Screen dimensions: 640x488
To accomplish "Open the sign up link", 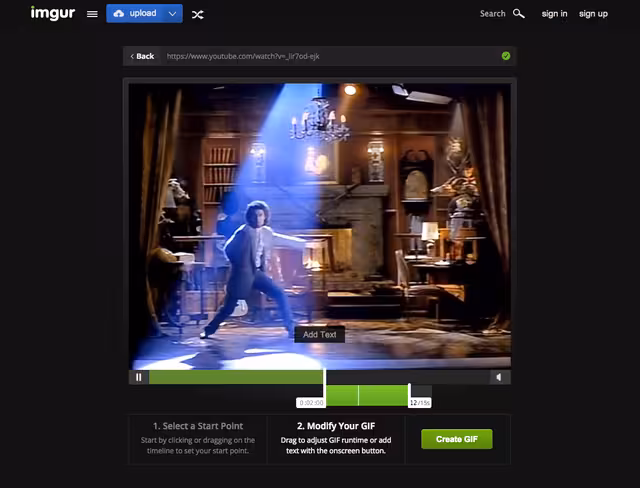I will click(x=593, y=14).
